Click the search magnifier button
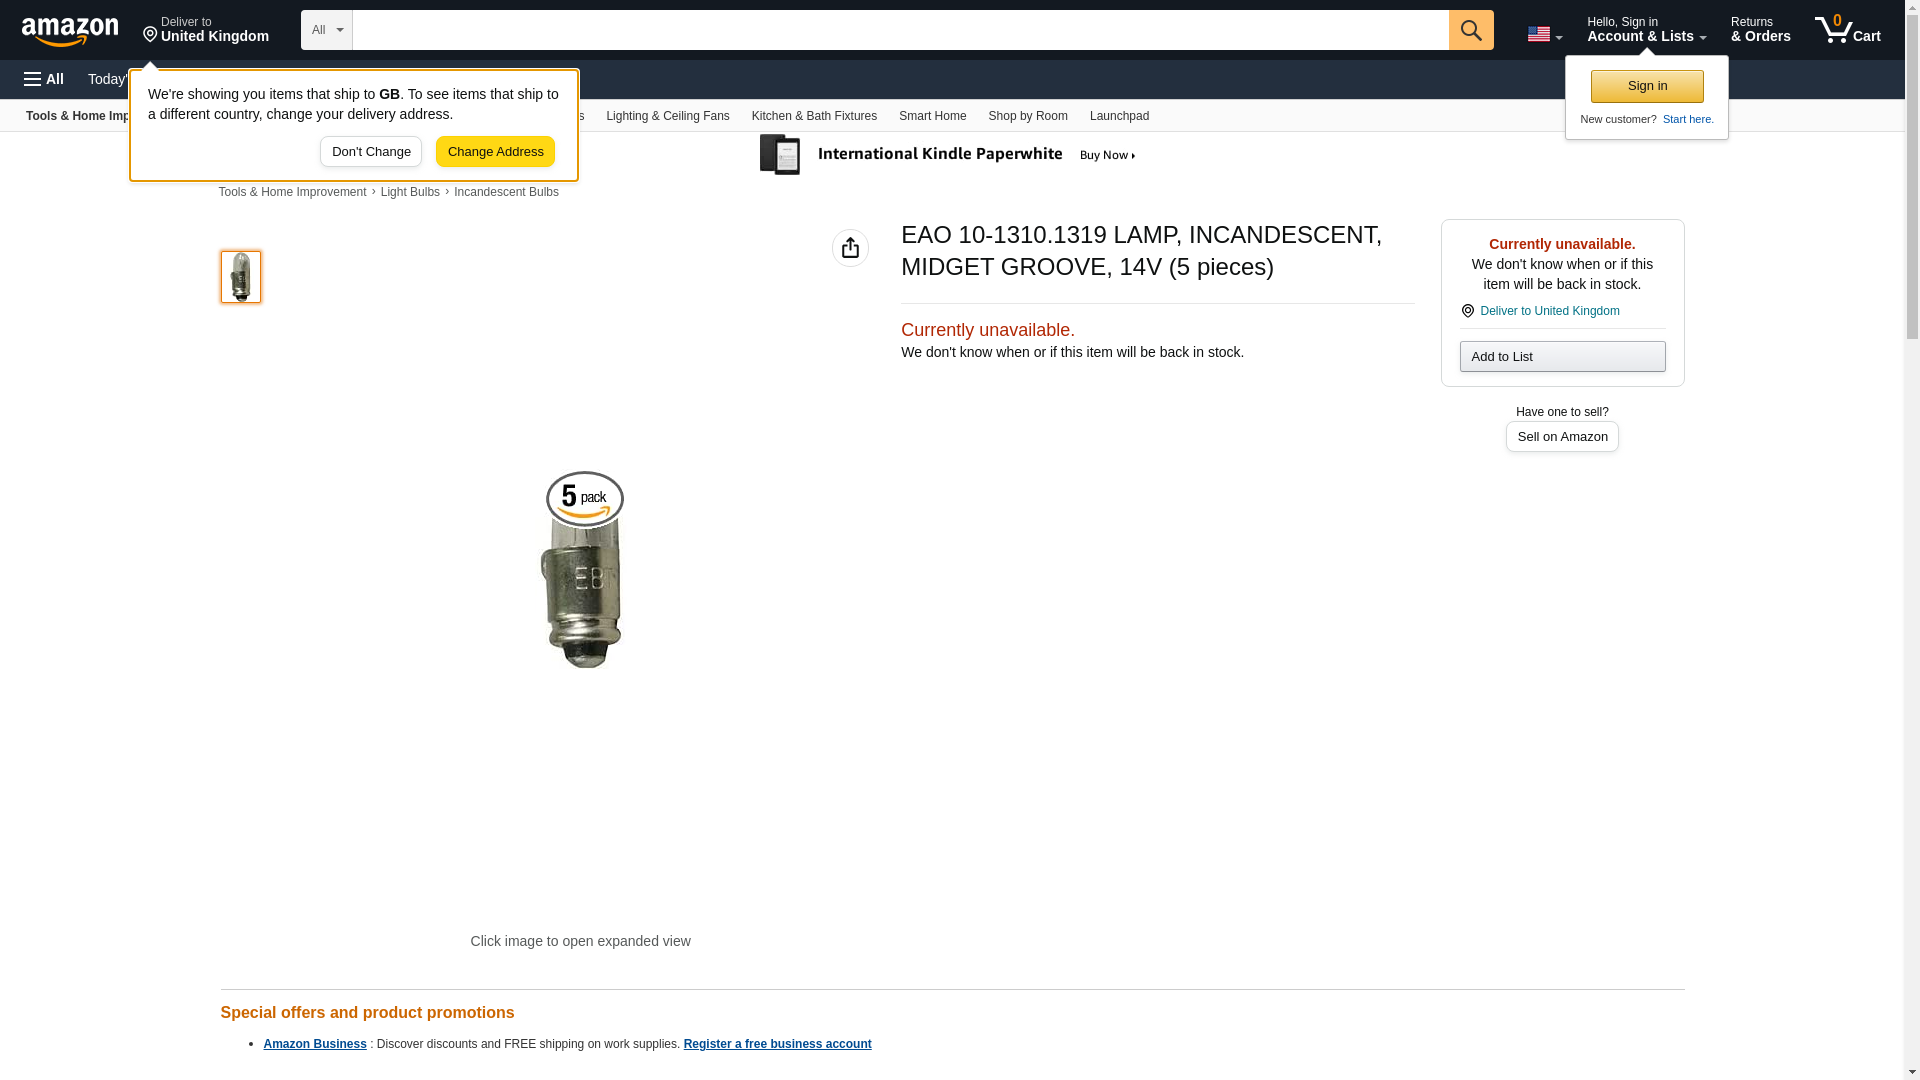 pyautogui.click(x=1471, y=30)
